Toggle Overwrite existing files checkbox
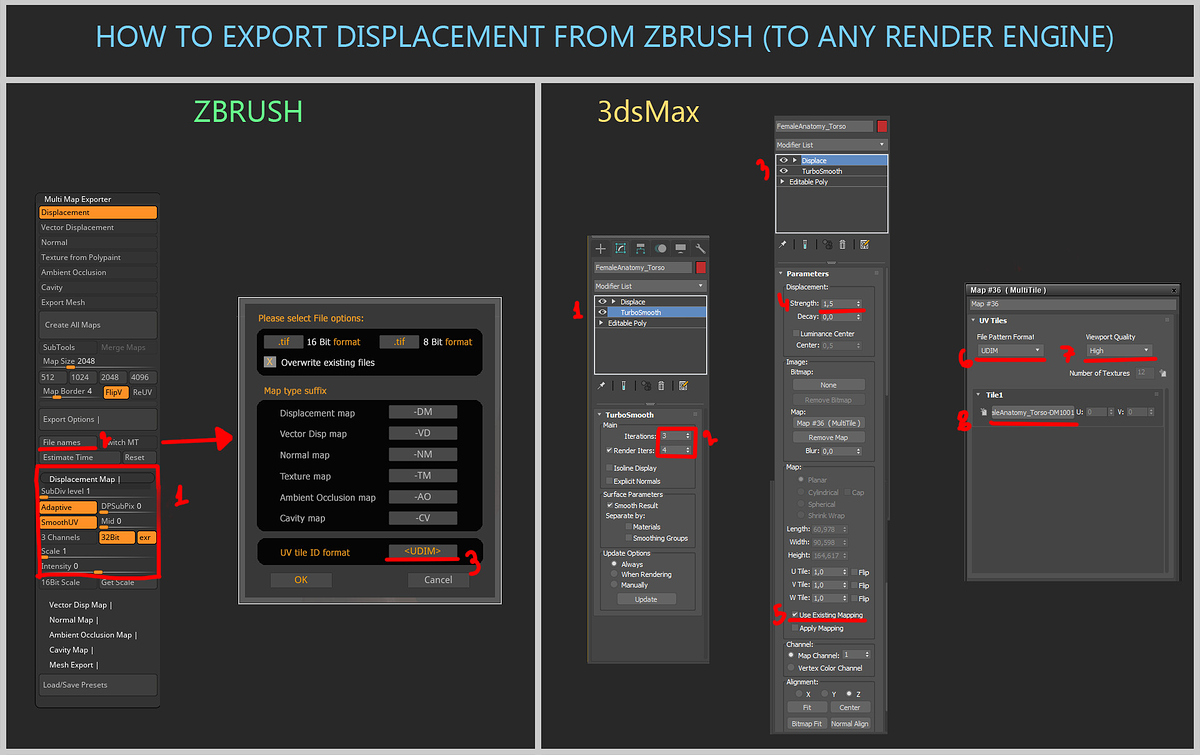The height and width of the screenshot is (755, 1200). (269, 362)
